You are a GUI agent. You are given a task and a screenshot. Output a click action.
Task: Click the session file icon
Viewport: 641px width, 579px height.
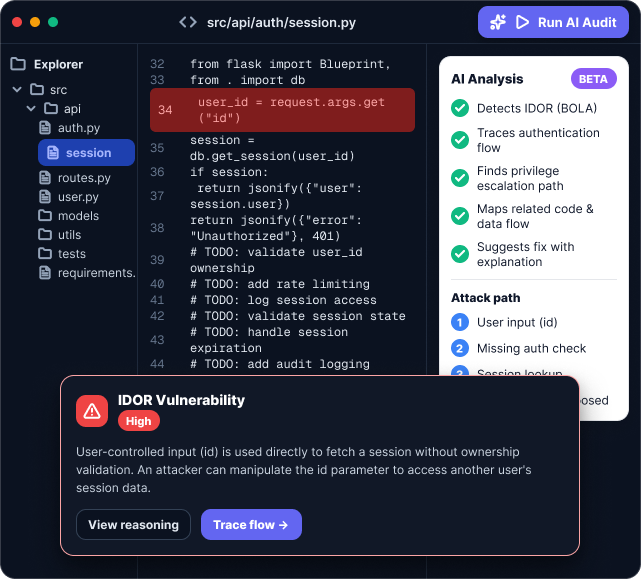click(x=53, y=153)
